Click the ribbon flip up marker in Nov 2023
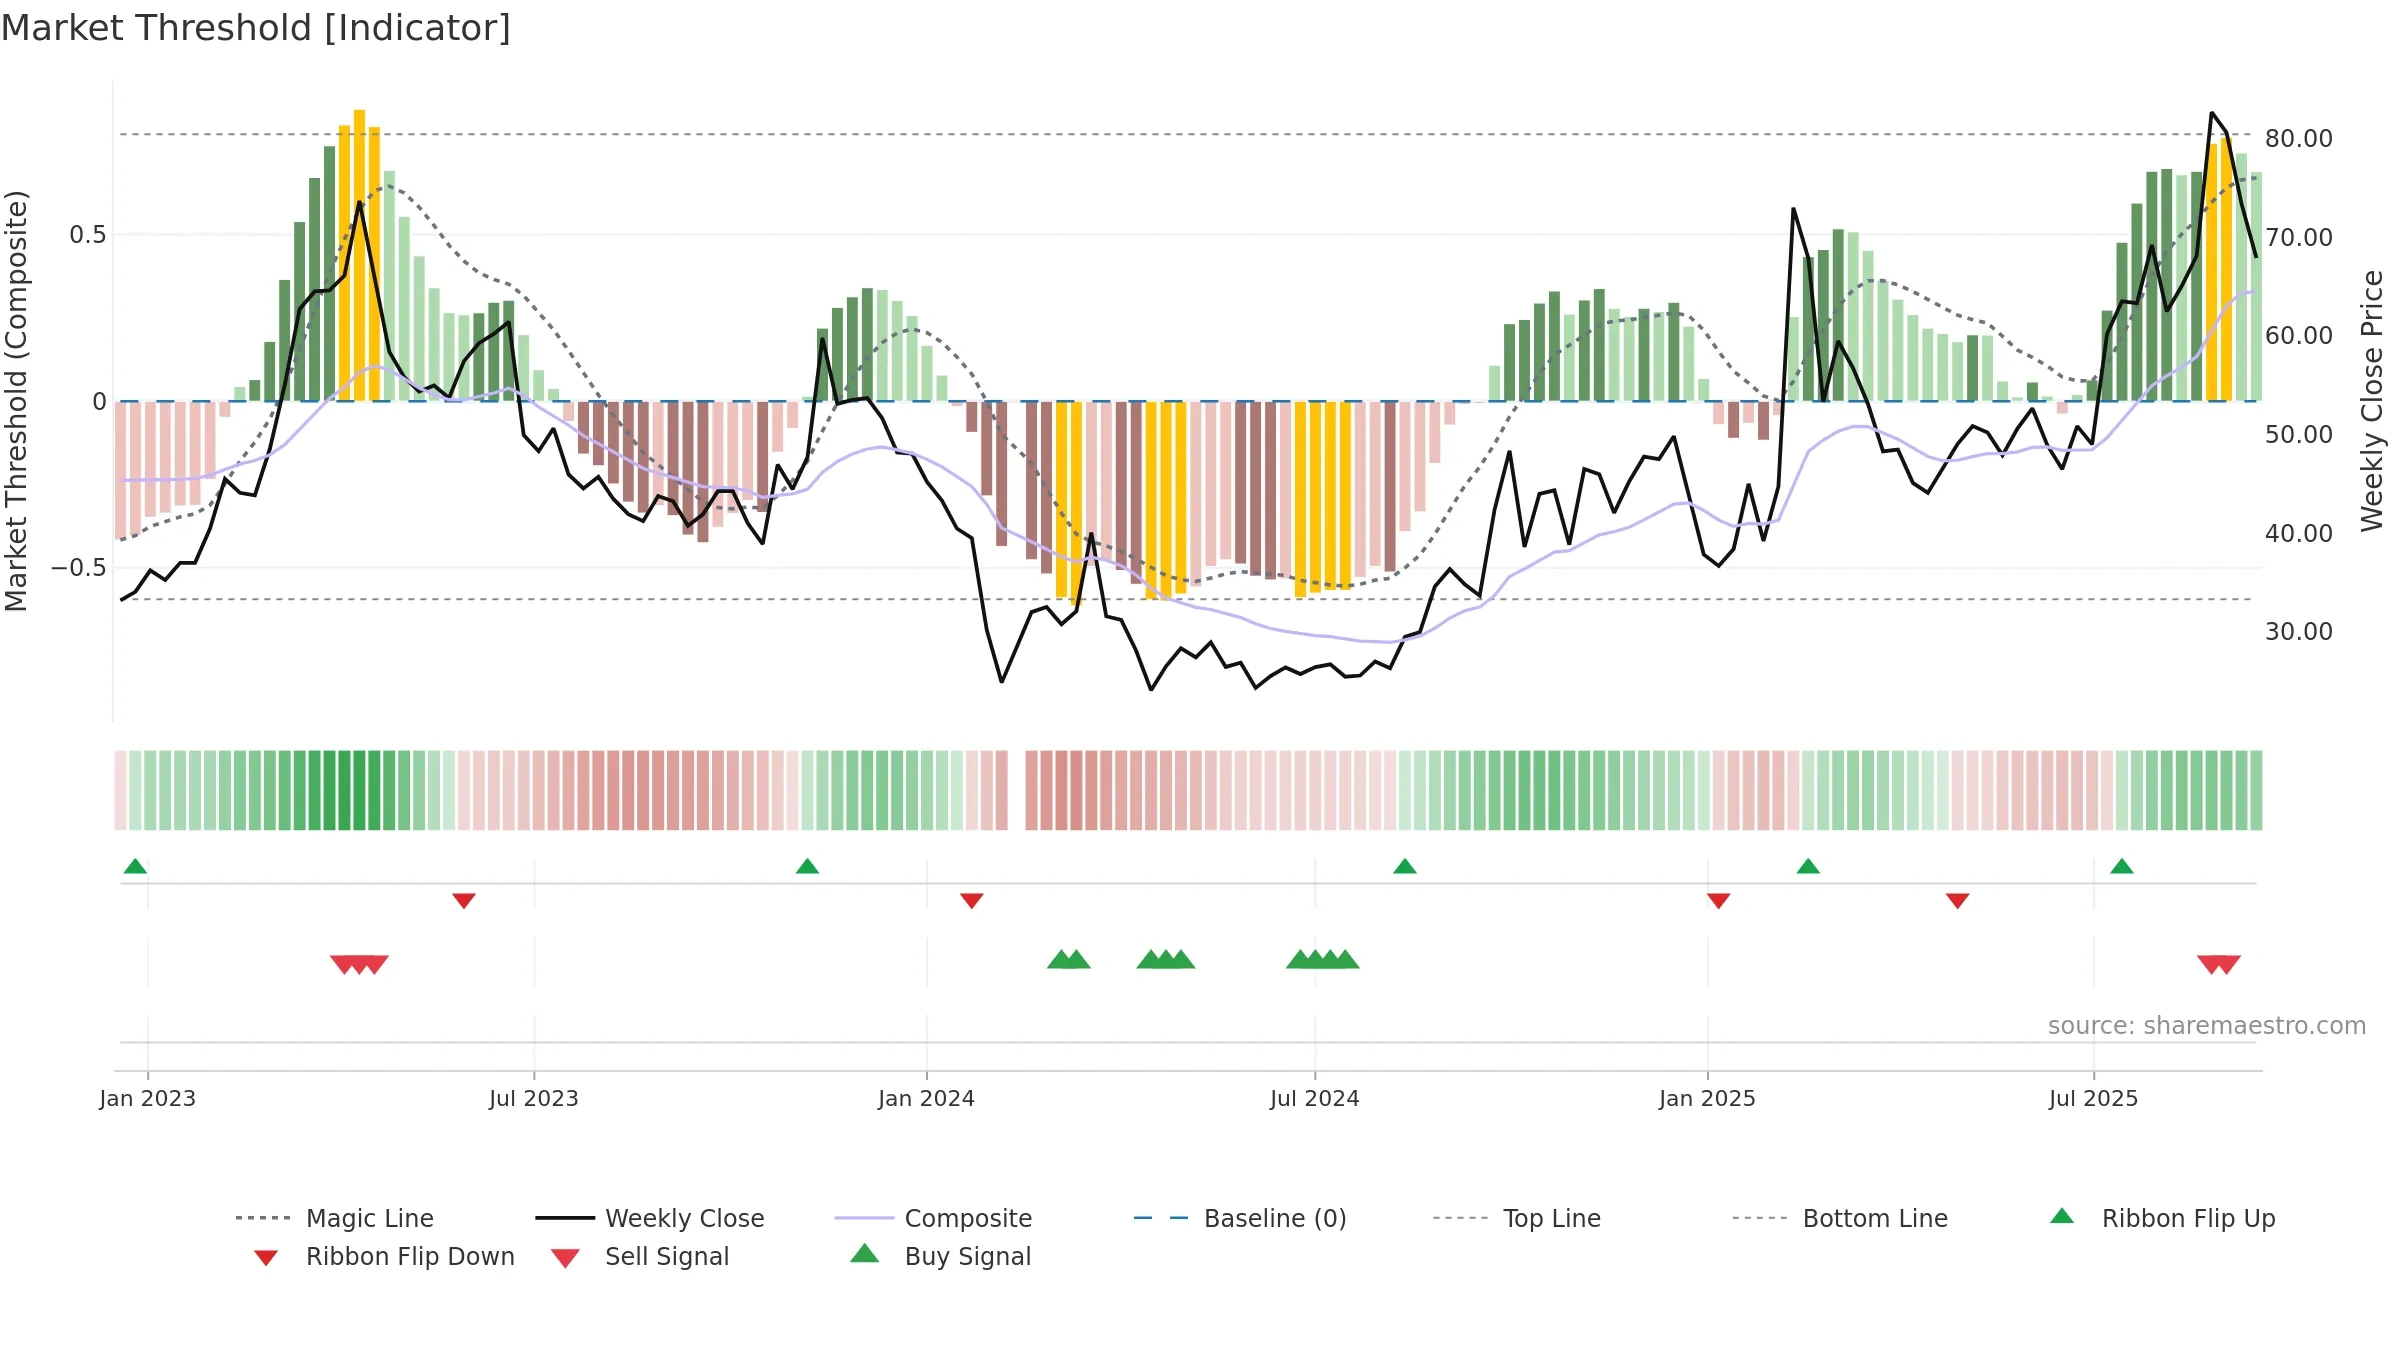This screenshot has height=1350, width=2400. pyautogui.click(x=807, y=866)
